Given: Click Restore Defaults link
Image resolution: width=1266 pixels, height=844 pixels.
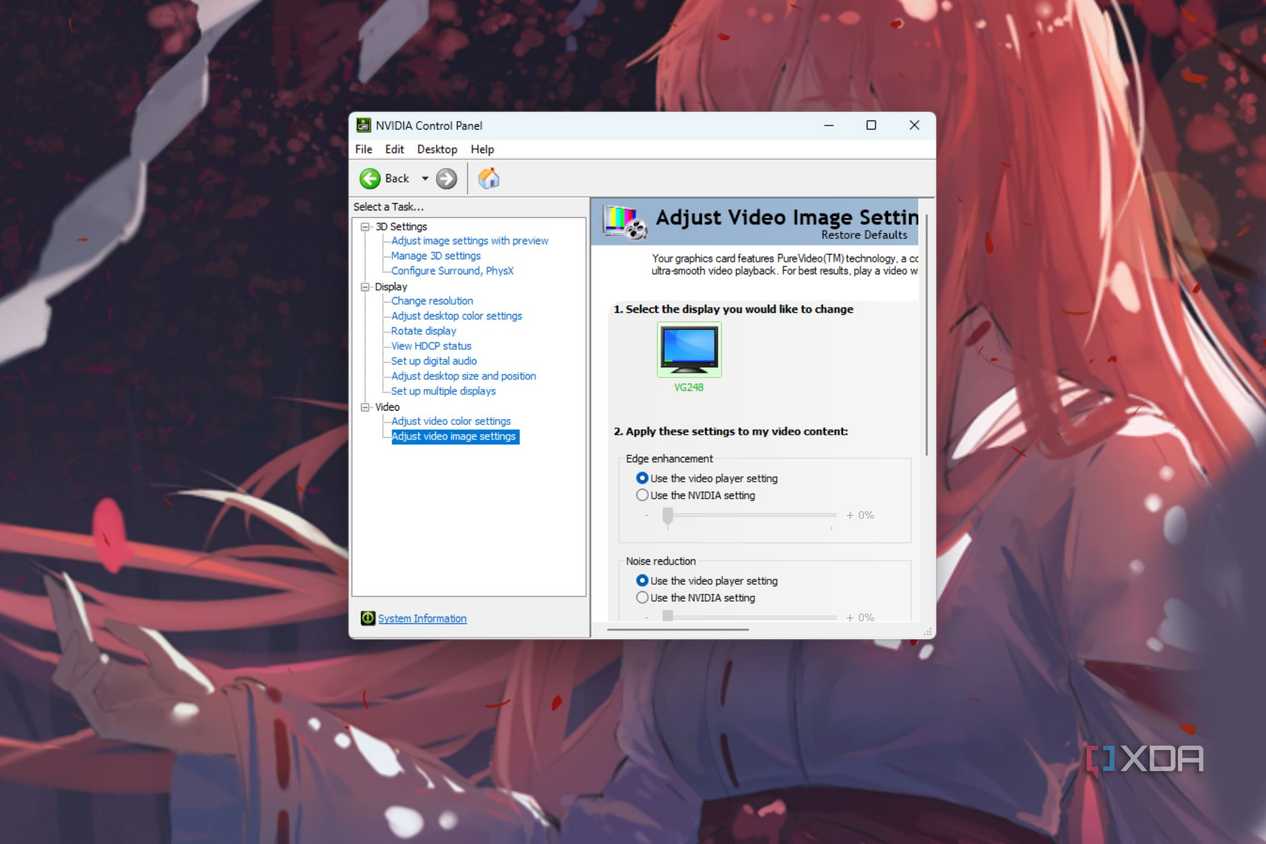Looking at the screenshot, I should click(x=864, y=235).
